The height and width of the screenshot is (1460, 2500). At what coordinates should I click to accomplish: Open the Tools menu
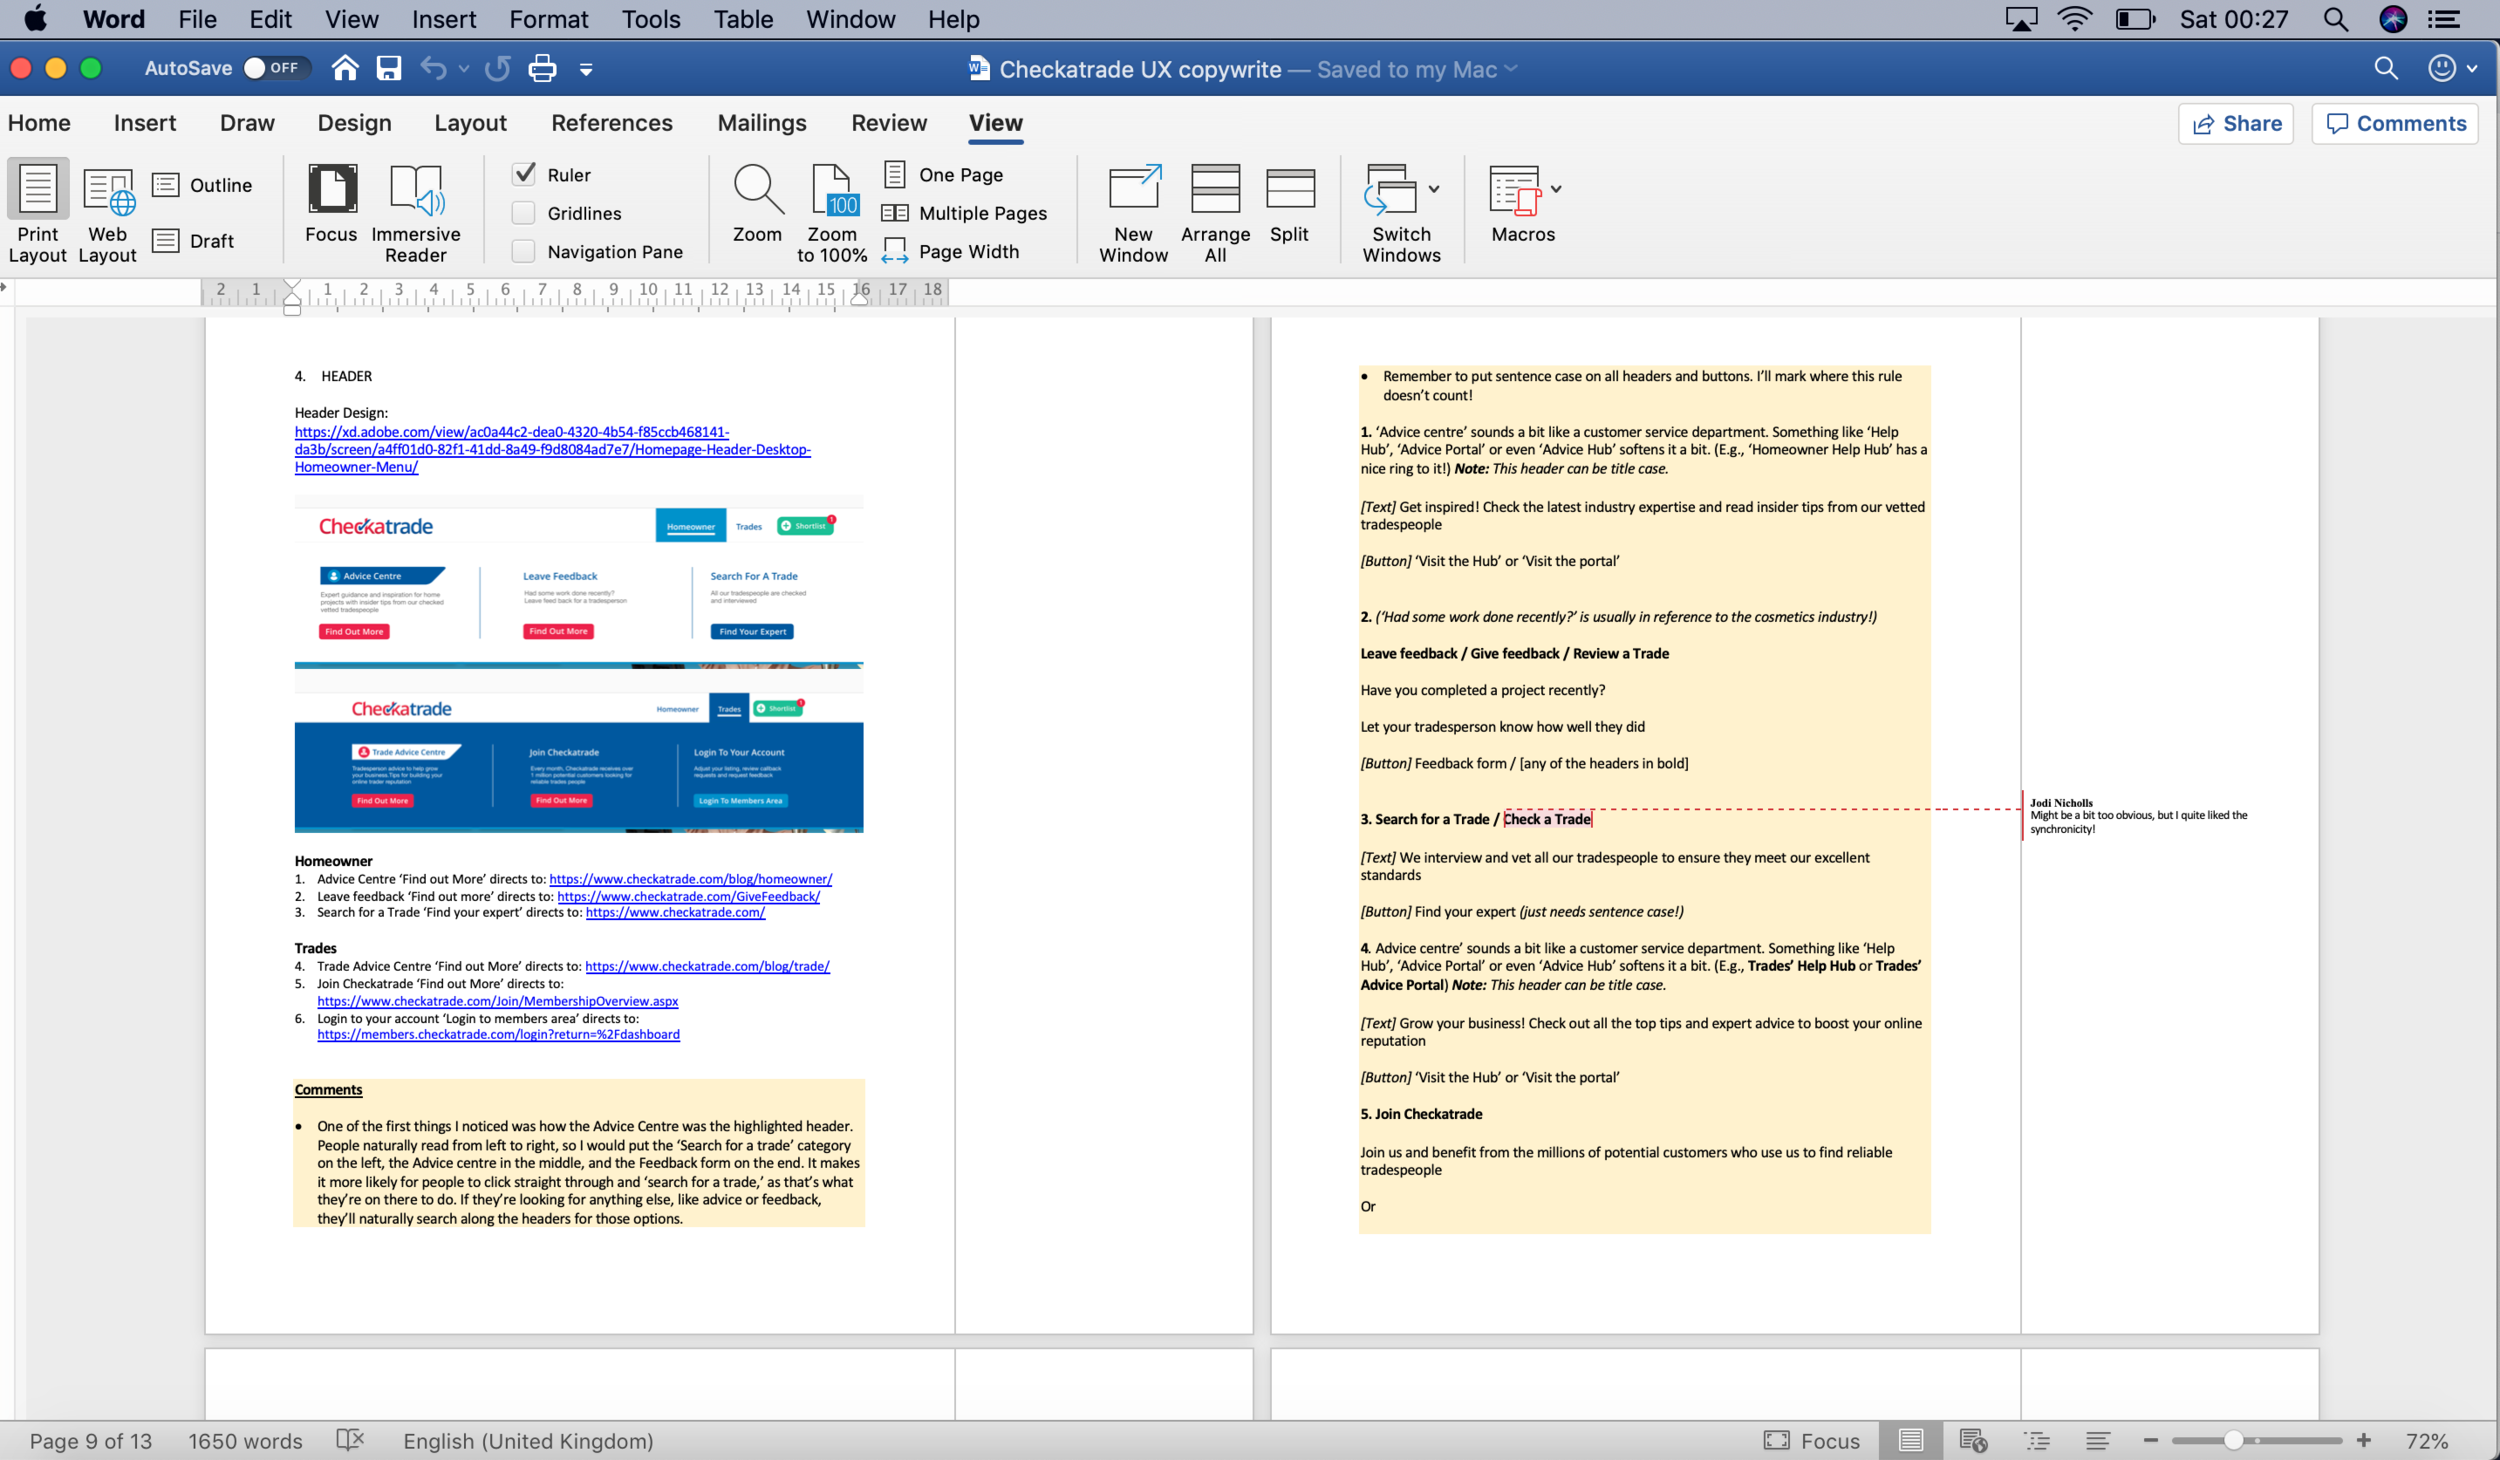coord(650,19)
